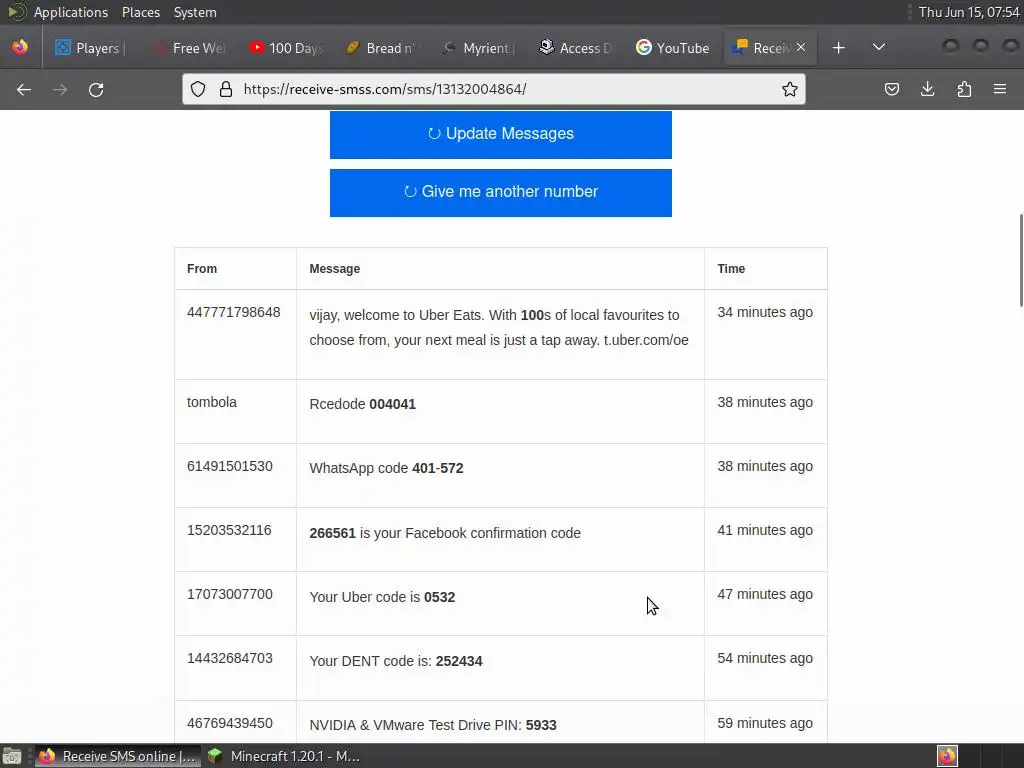Image resolution: width=1024 pixels, height=768 pixels.
Task: View site security via padlock icon
Action: click(x=226, y=89)
